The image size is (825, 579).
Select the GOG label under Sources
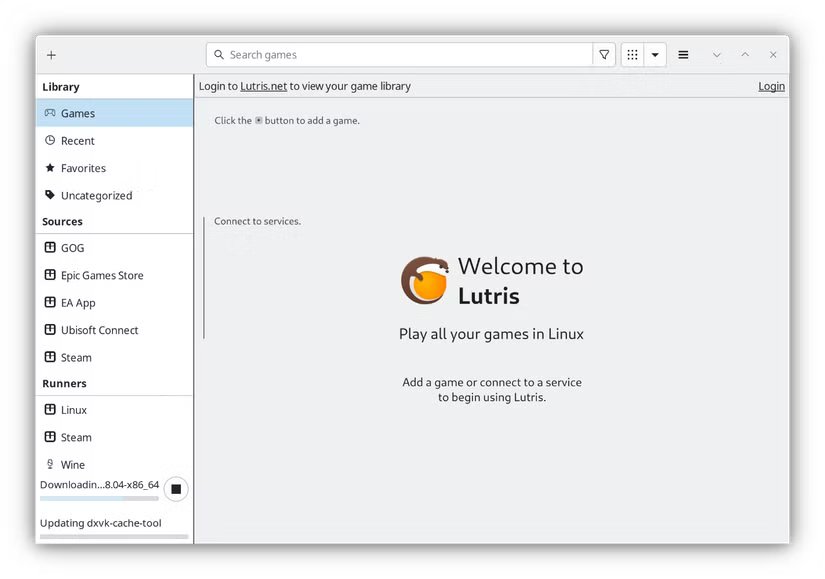[x=73, y=248]
